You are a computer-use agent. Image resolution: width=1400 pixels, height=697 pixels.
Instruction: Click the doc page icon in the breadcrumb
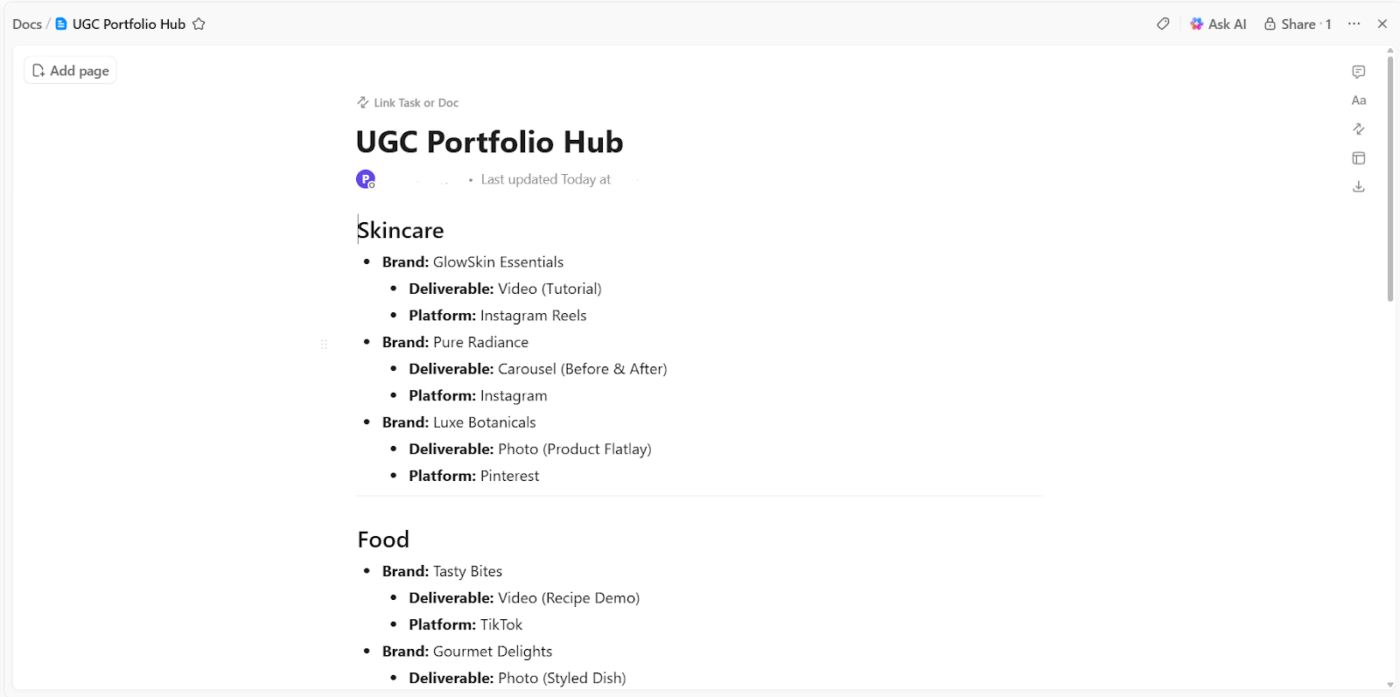(61, 23)
